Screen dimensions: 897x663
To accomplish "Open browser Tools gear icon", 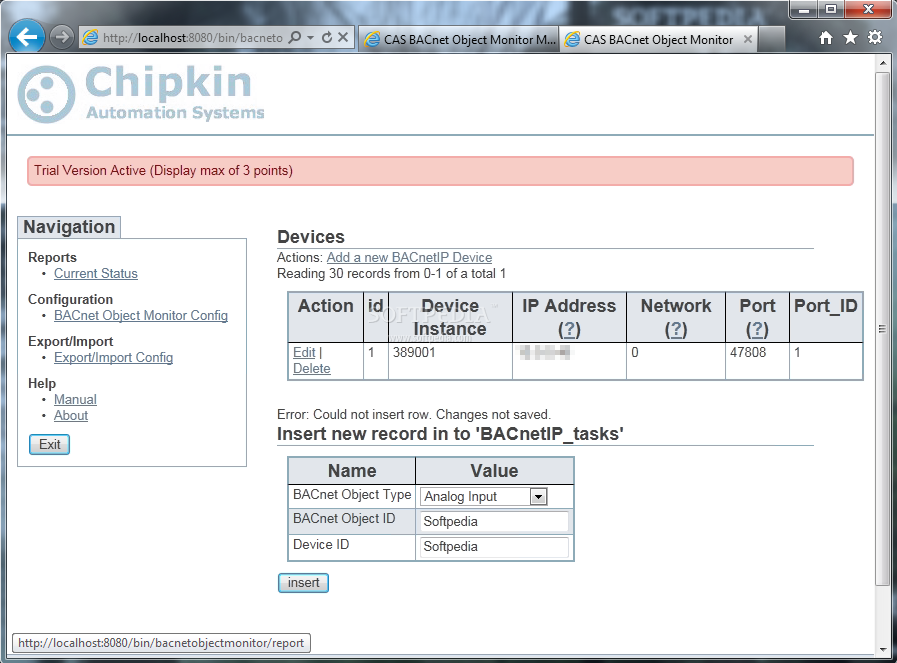I will 875,38.
